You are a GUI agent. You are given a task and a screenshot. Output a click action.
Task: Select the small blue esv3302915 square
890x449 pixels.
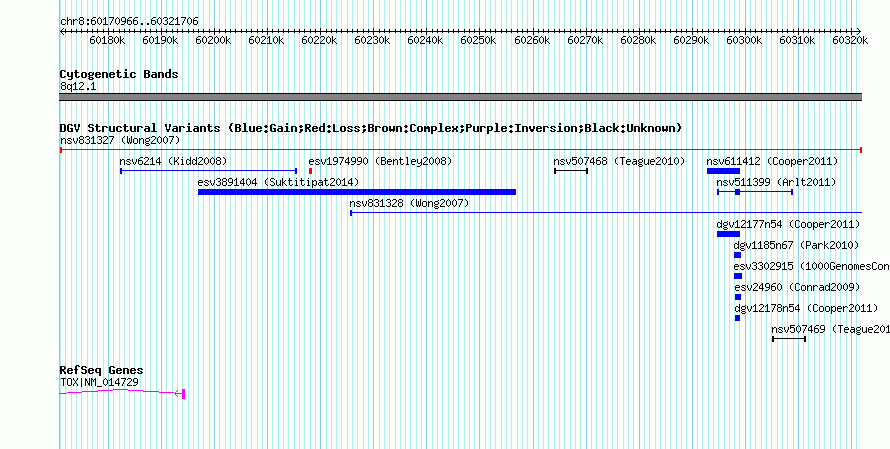pyautogui.click(x=737, y=276)
